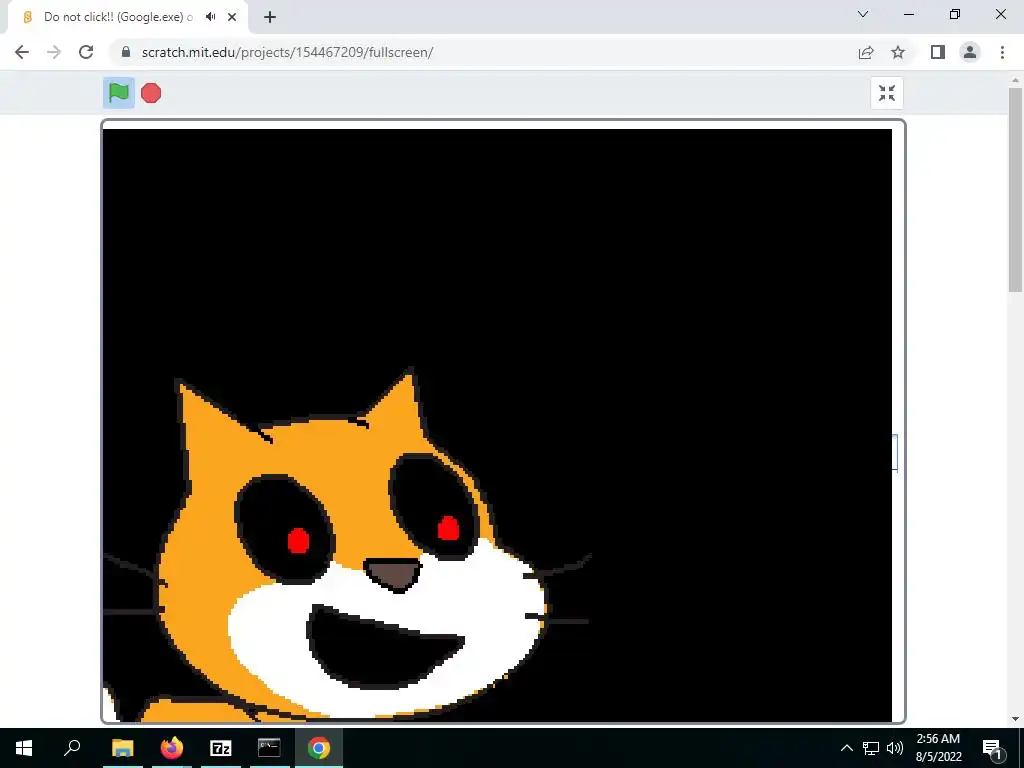Open a new browser tab

(270, 17)
